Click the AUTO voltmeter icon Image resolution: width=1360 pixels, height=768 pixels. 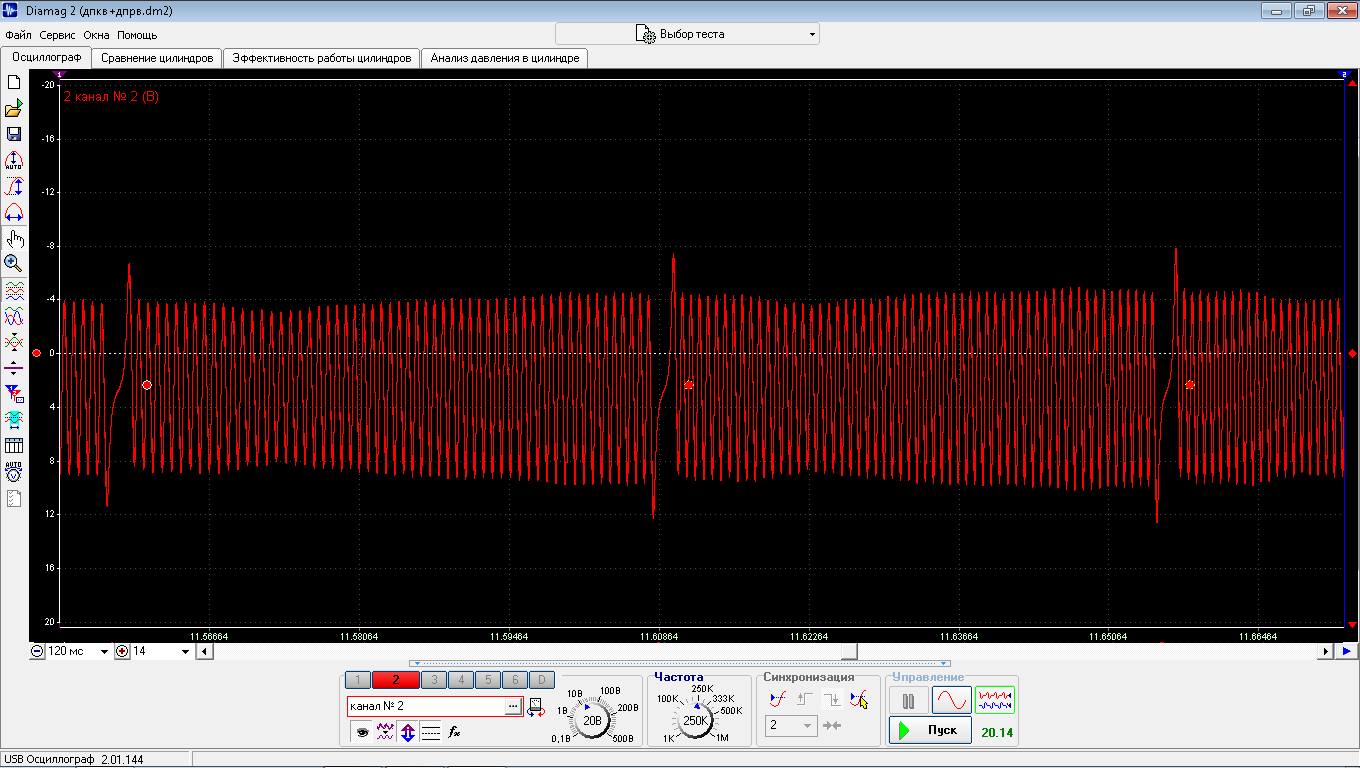tap(14, 471)
